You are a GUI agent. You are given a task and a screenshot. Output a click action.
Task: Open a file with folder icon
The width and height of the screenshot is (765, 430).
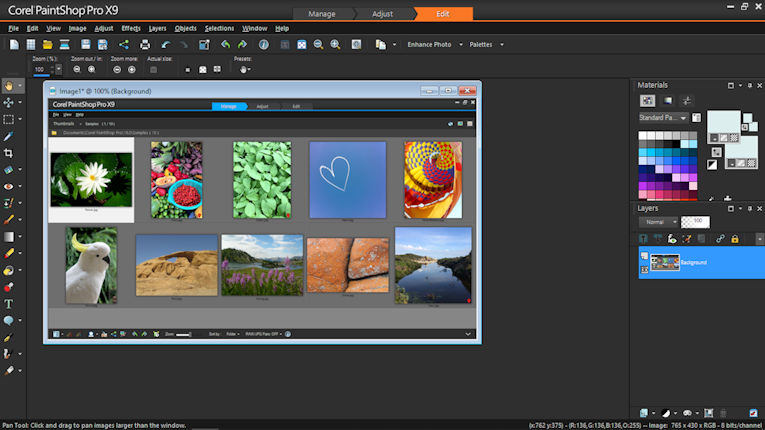[x=47, y=44]
